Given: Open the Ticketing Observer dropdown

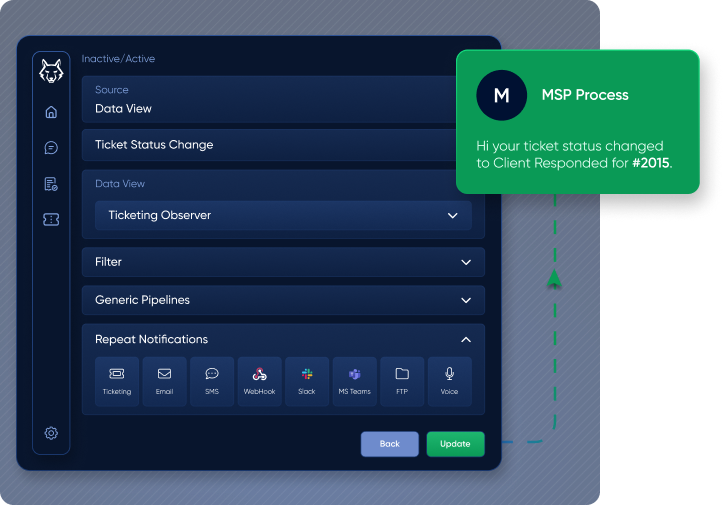Looking at the screenshot, I should pyautogui.click(x=283, y=215).
